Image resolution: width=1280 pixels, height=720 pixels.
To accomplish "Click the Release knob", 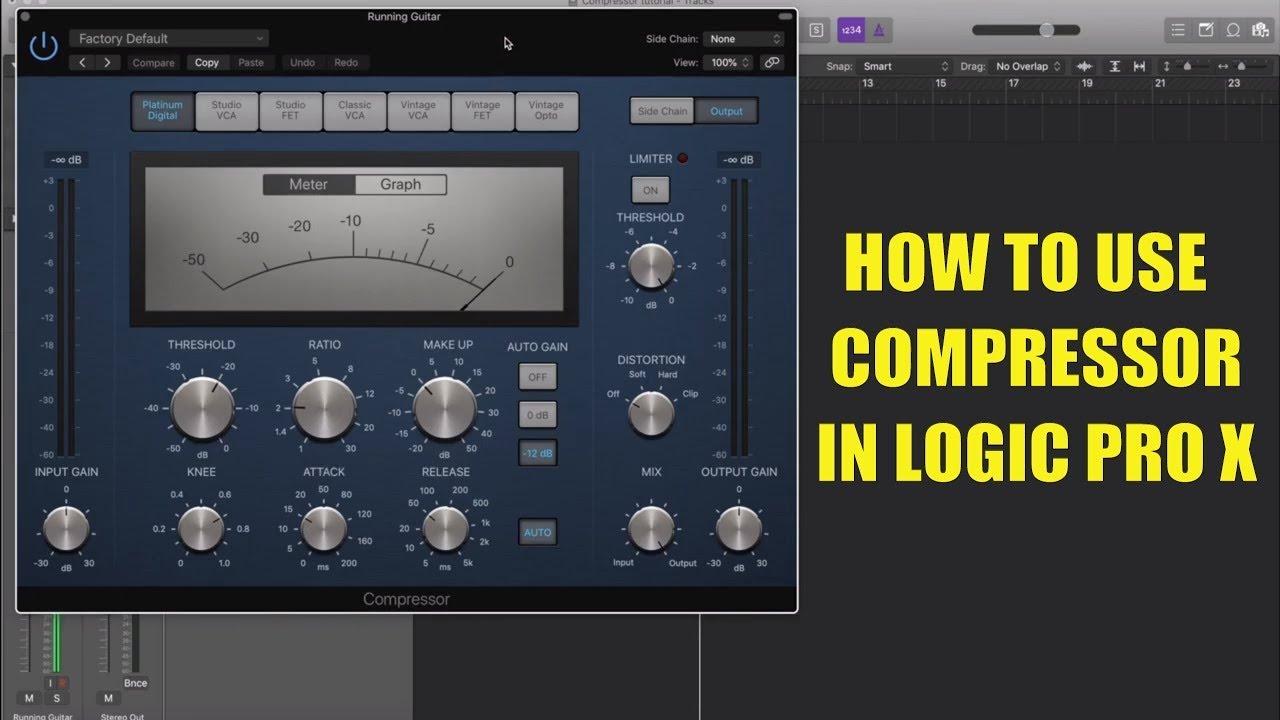I will [446, 528].
